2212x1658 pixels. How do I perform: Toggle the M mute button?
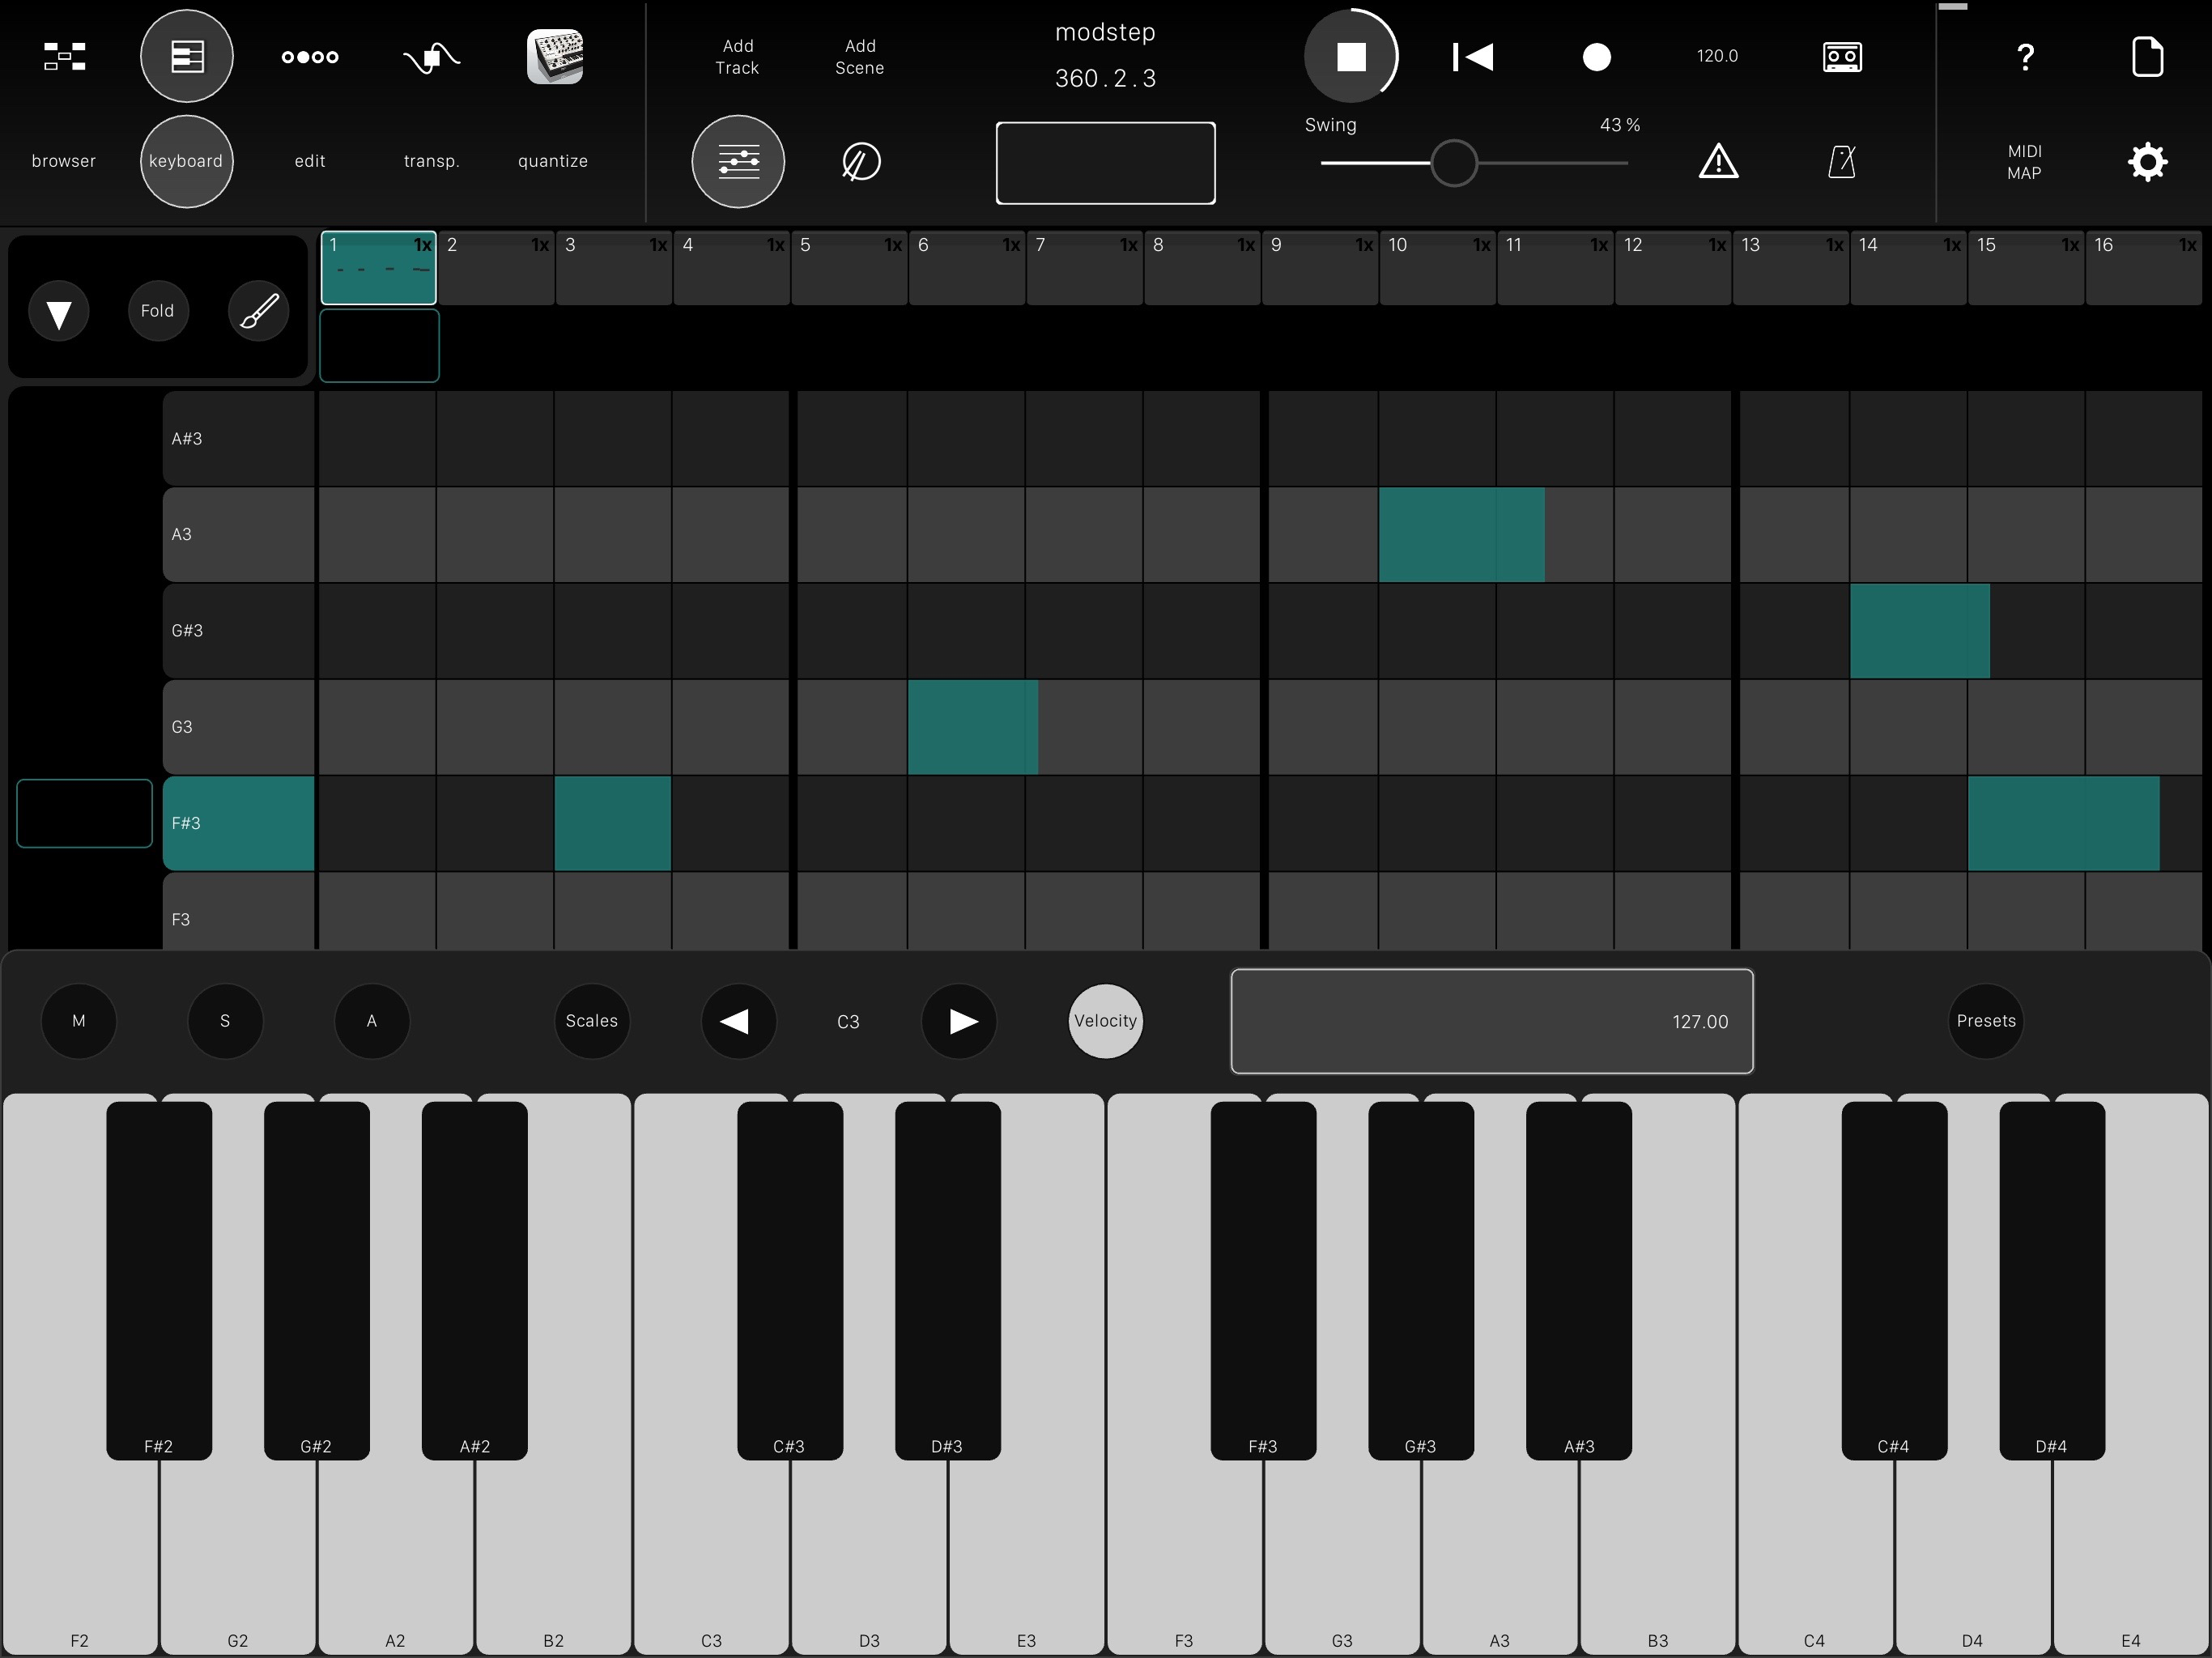coord(79,1021)
